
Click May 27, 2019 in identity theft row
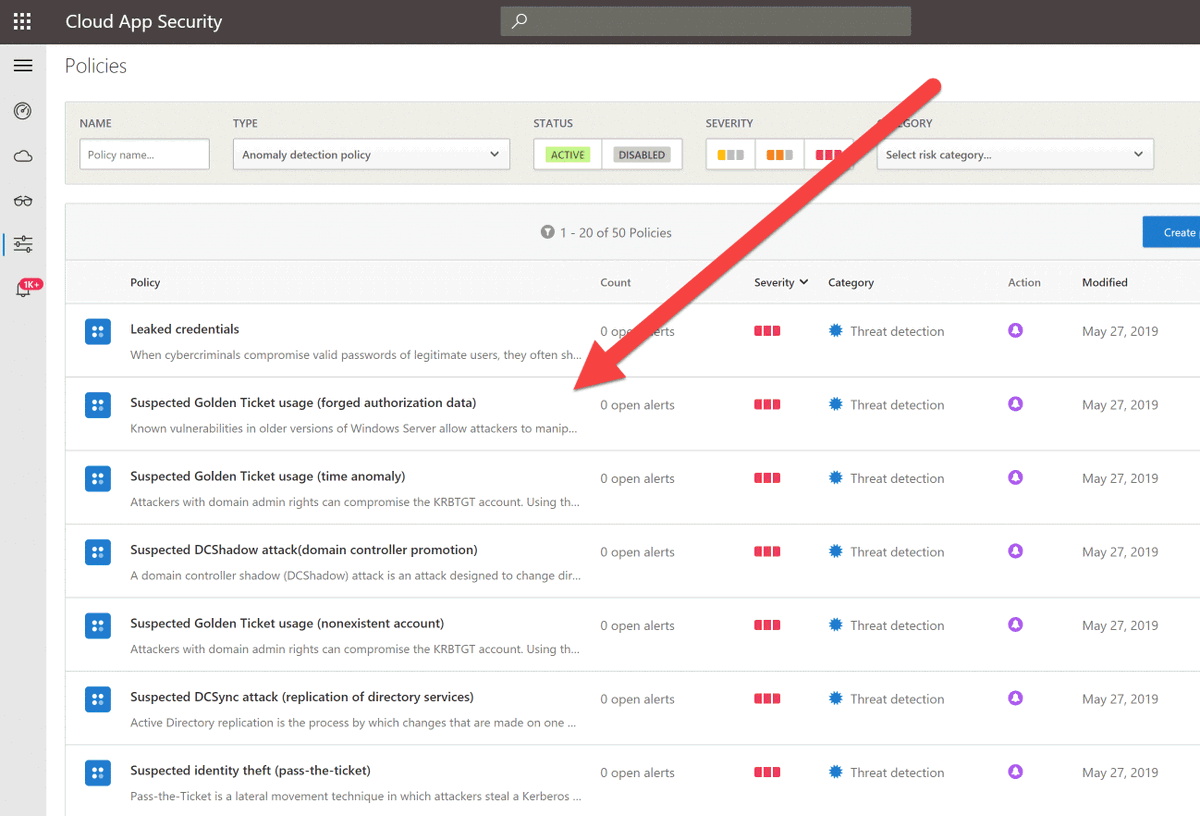[x=1120, y=772]
